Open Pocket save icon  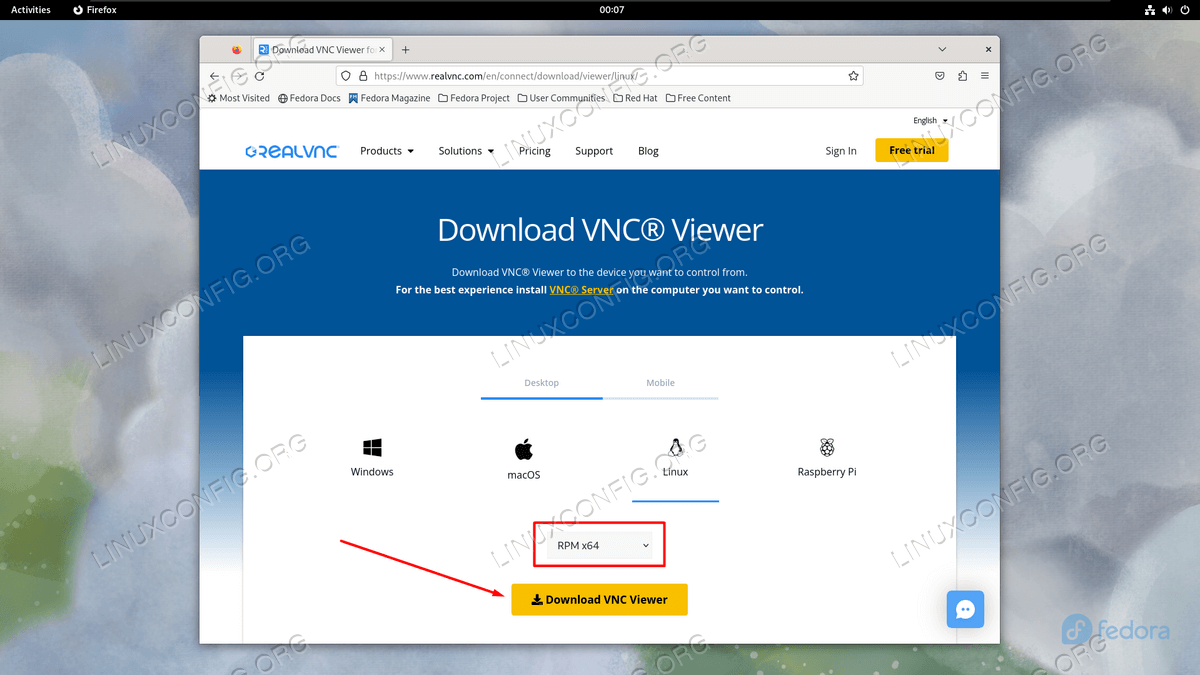(940, 76)
